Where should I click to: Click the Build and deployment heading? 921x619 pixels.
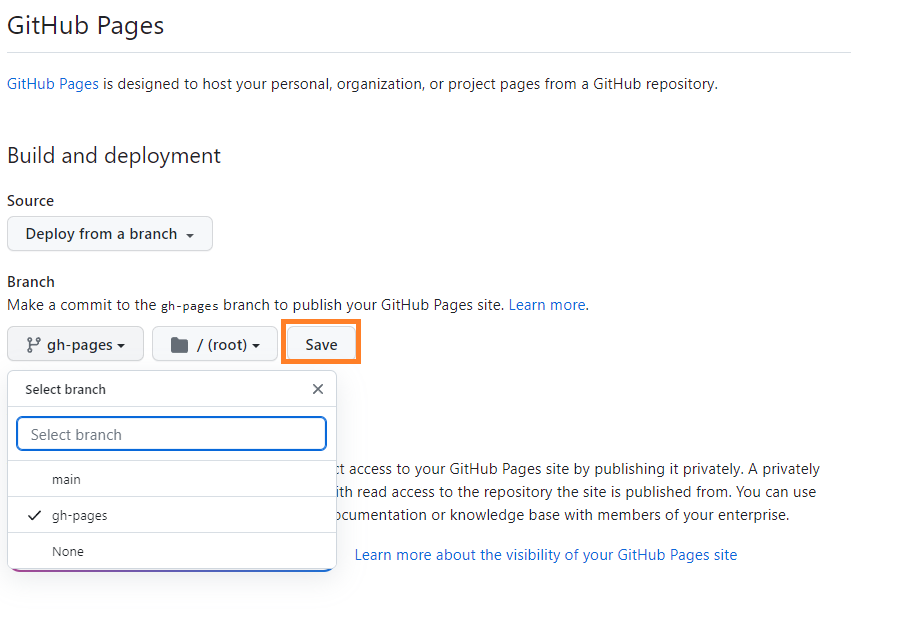point(114,156)
